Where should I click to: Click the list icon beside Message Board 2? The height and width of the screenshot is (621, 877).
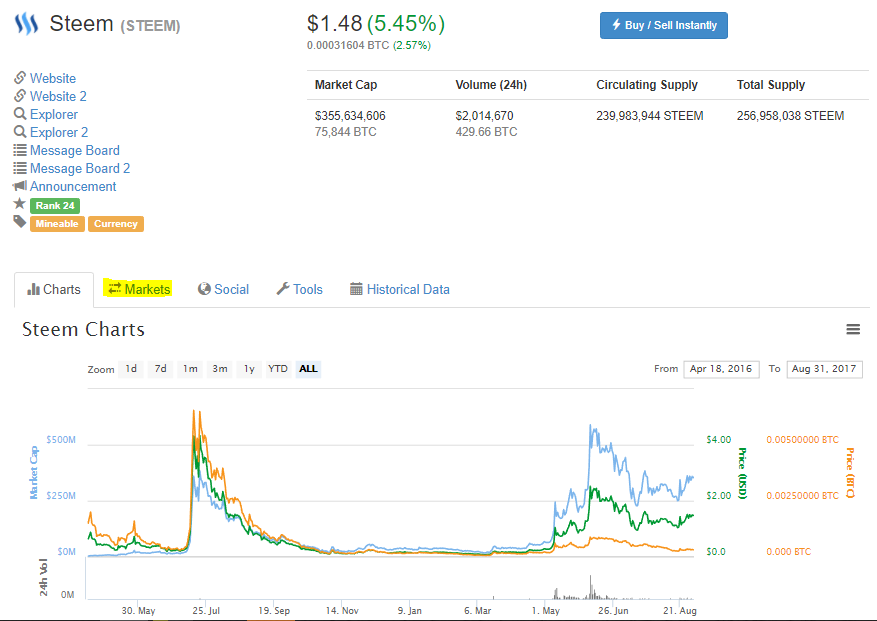pyautogui.click(x=20, y=168)
